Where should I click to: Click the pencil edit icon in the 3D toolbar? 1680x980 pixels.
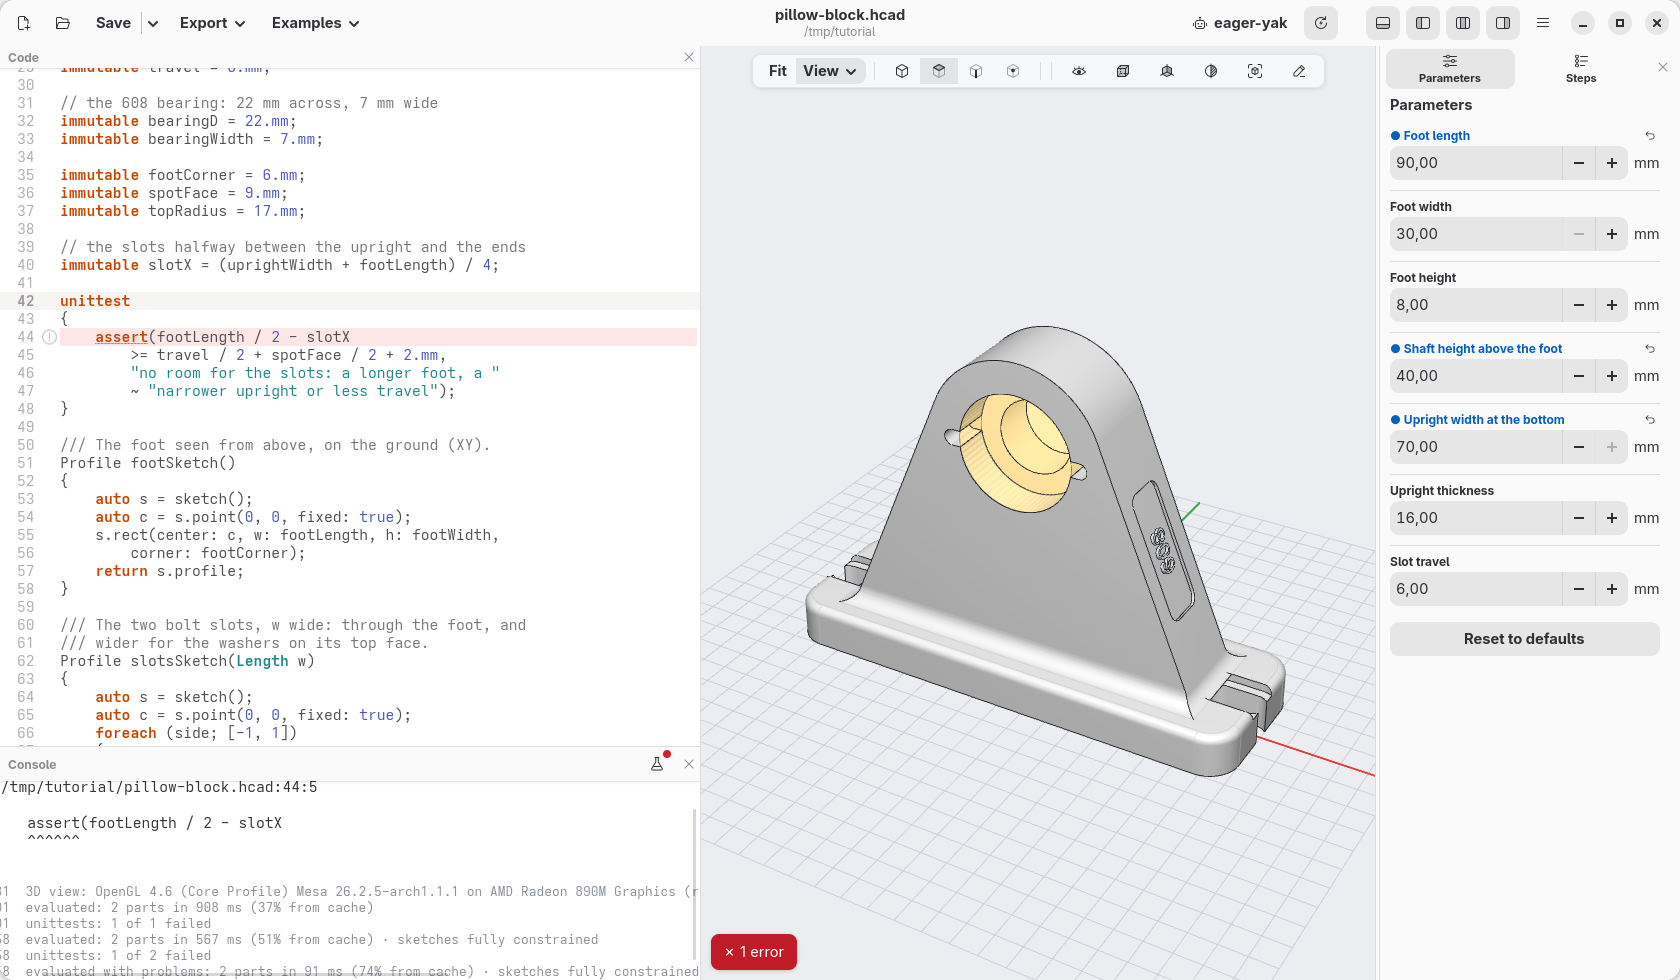tap(1299, 71)
